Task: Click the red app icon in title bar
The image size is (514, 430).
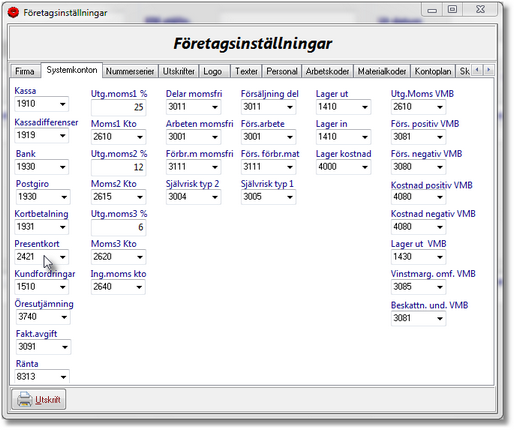Action: click(x=13, y=13)
